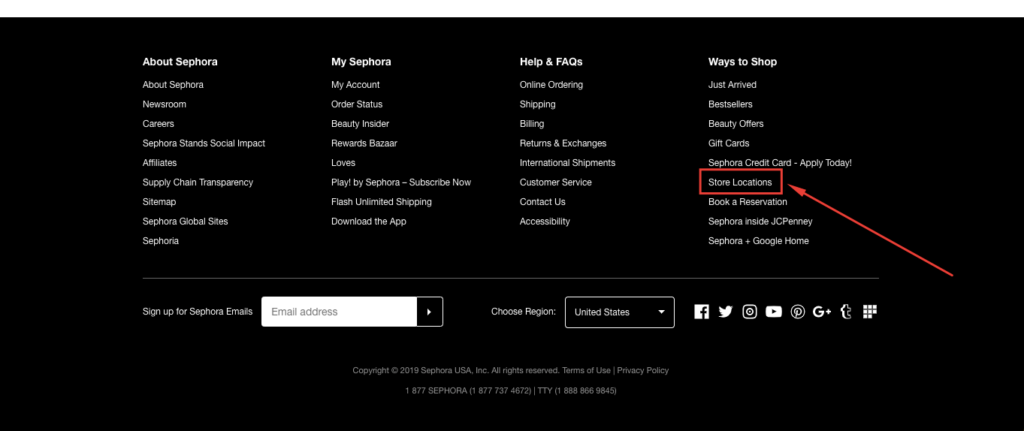Open the grid-shaped social icon after Tumblr
The image size is (1024, 431).
tap(869, 311)
